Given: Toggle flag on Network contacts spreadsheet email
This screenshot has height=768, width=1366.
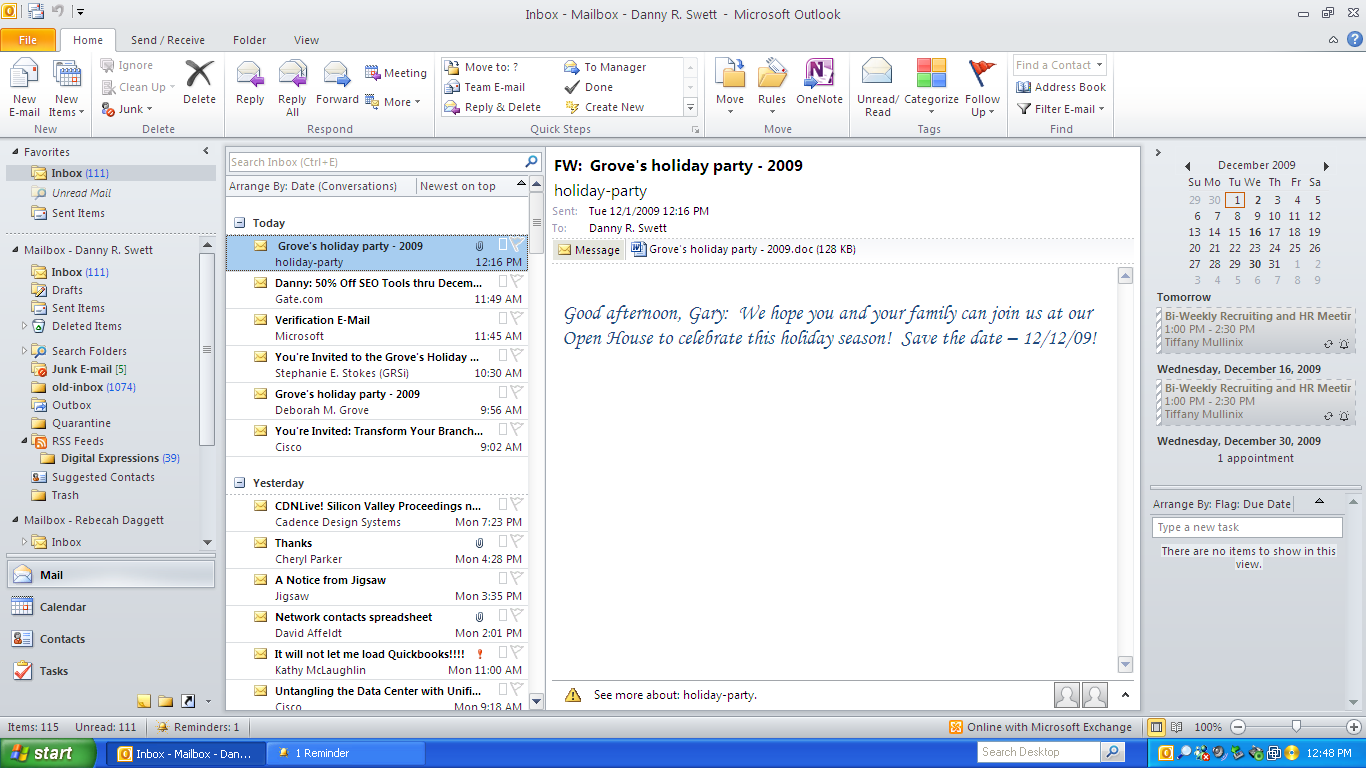Looking at the screenshot, I should [x=516, y=616].
